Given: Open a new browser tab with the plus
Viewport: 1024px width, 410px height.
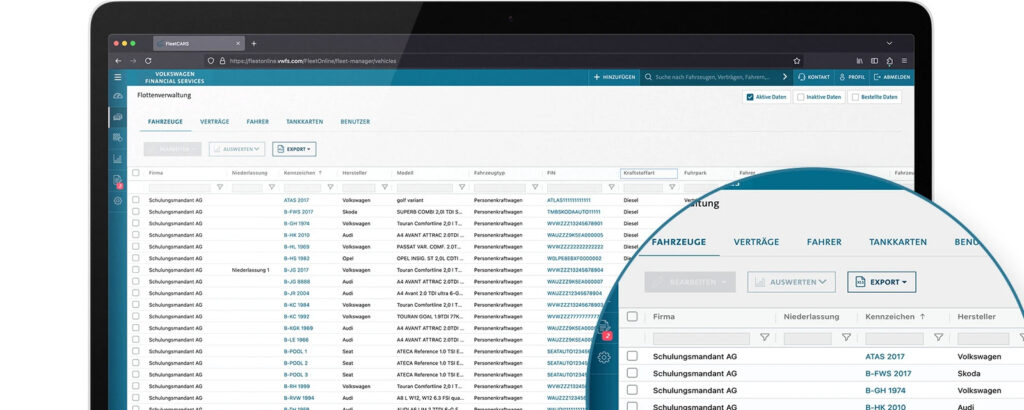Looking at the screenshot, I should [254, 44].
